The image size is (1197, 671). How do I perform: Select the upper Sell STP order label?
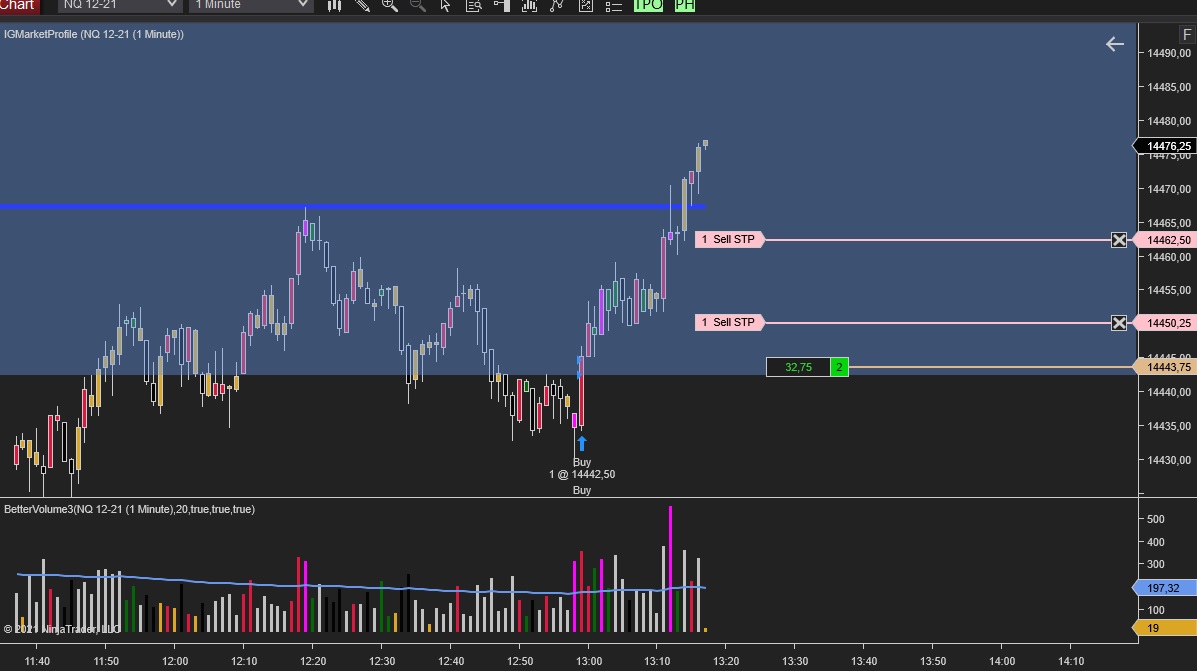coord(729,240)
